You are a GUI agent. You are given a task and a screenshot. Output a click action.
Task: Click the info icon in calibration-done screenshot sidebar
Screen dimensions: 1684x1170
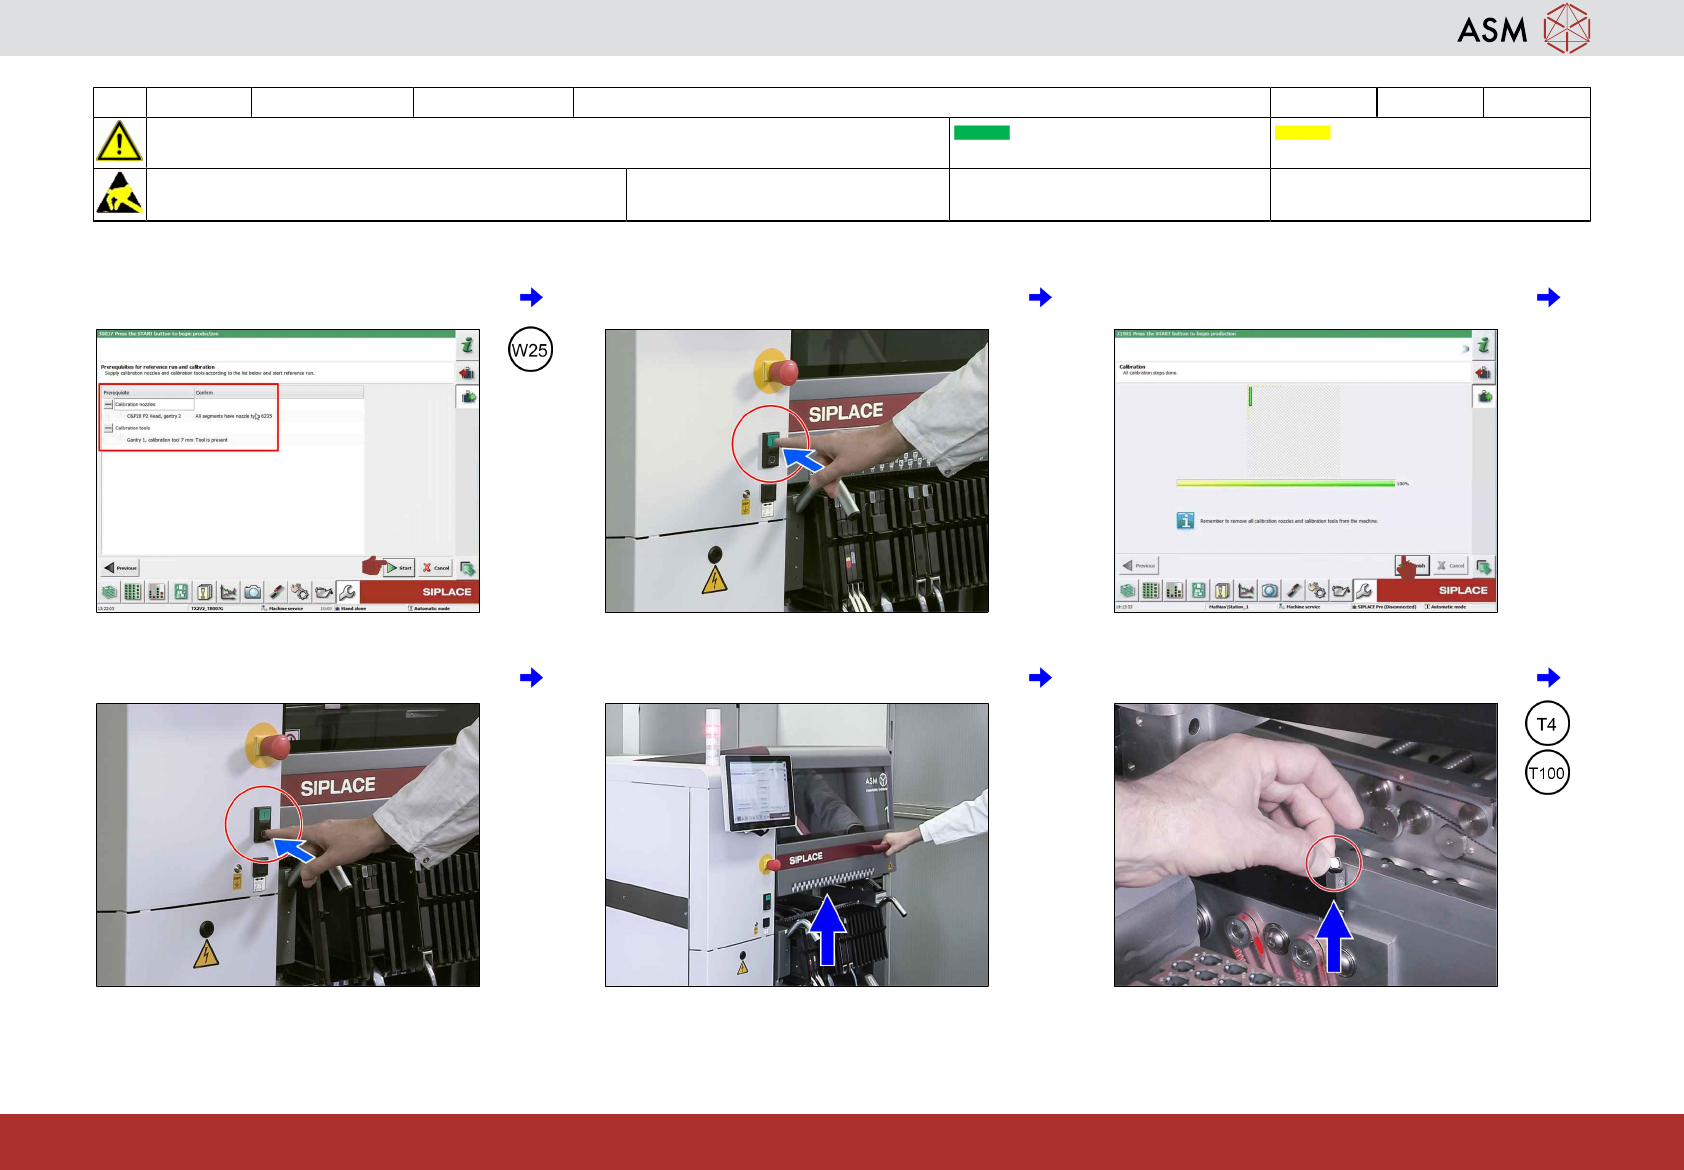(1484, 345)
